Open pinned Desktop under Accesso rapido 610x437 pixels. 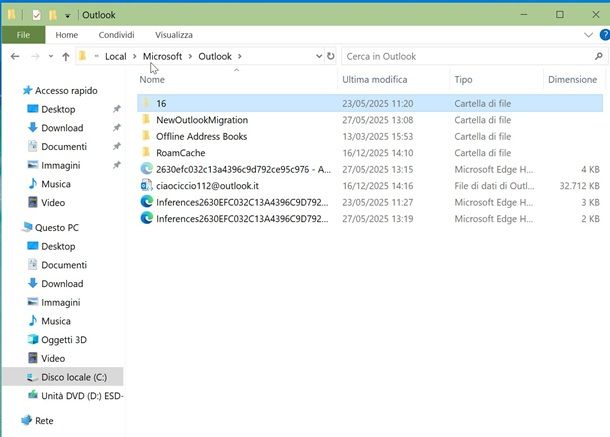58,109
